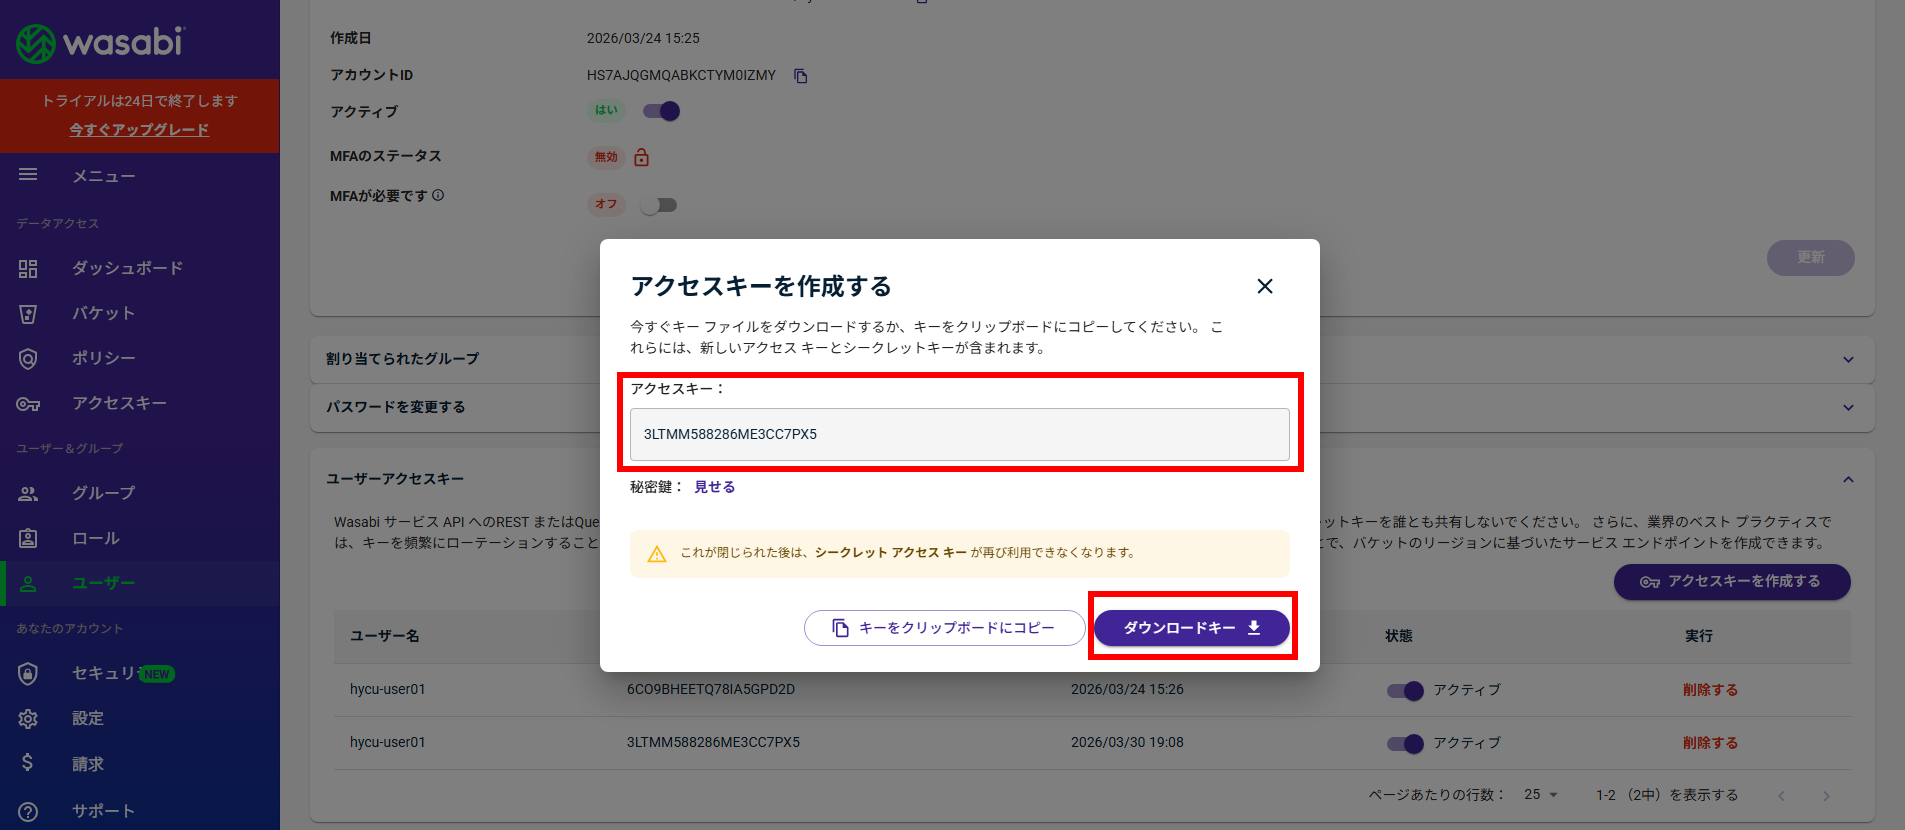The image size is (1905, 830).
Task: Expand the 割り当てられたグループ section
Action: tap(1848, 359)
